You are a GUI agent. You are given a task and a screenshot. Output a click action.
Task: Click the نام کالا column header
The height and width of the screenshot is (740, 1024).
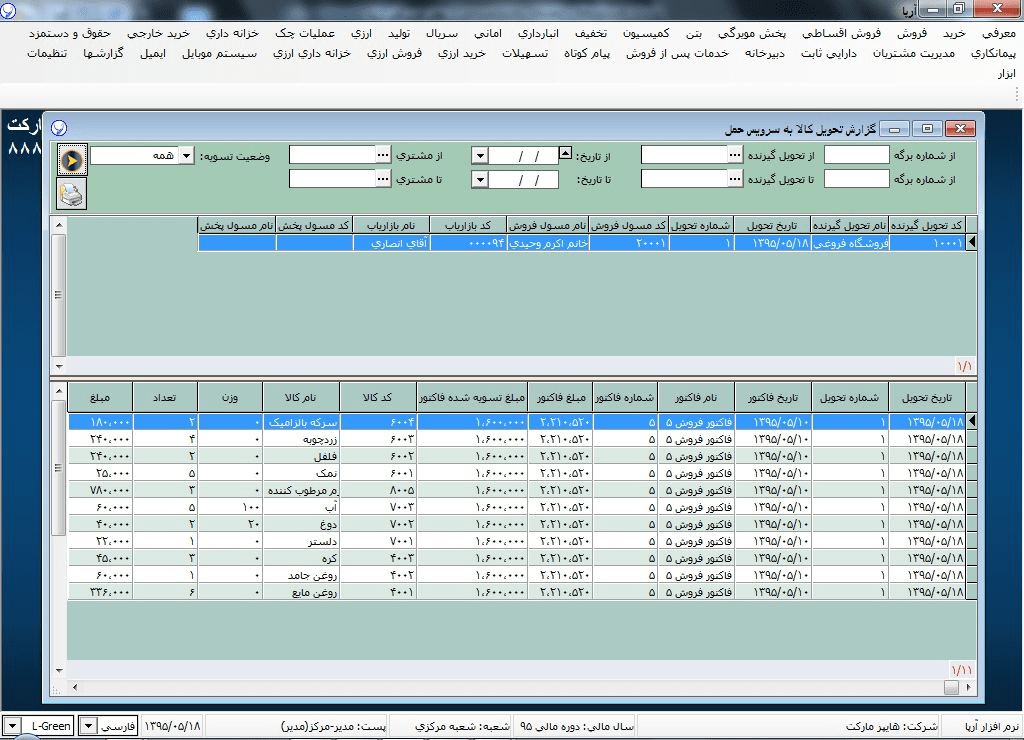(300, 397)
